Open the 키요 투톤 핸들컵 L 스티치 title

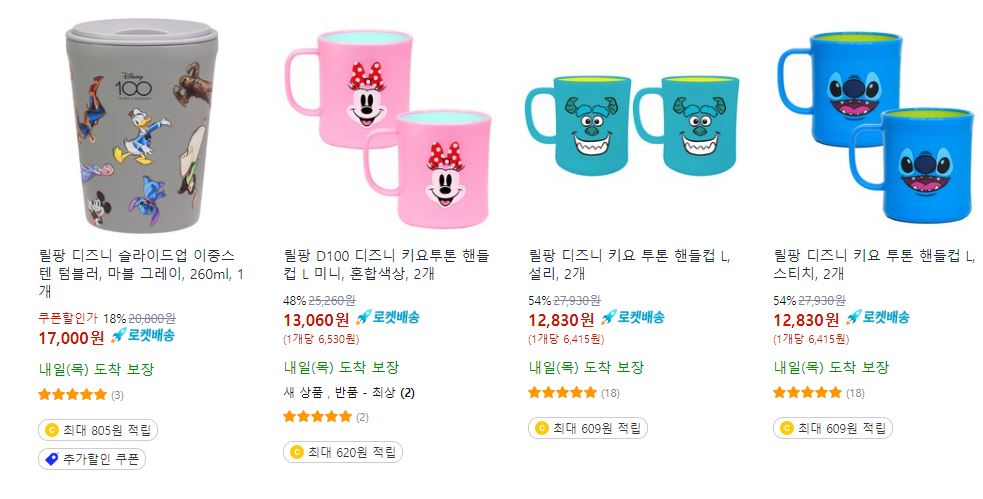(x=874, y=265)
